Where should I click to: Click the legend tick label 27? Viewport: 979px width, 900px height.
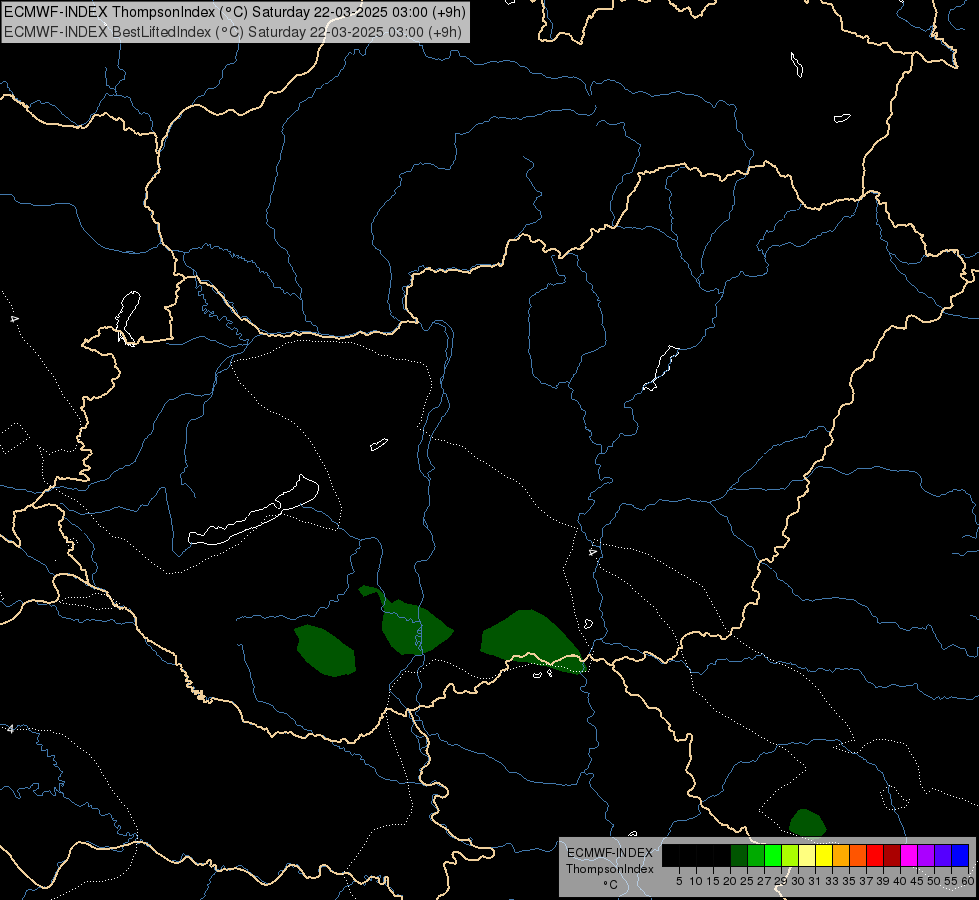(764, 881)
